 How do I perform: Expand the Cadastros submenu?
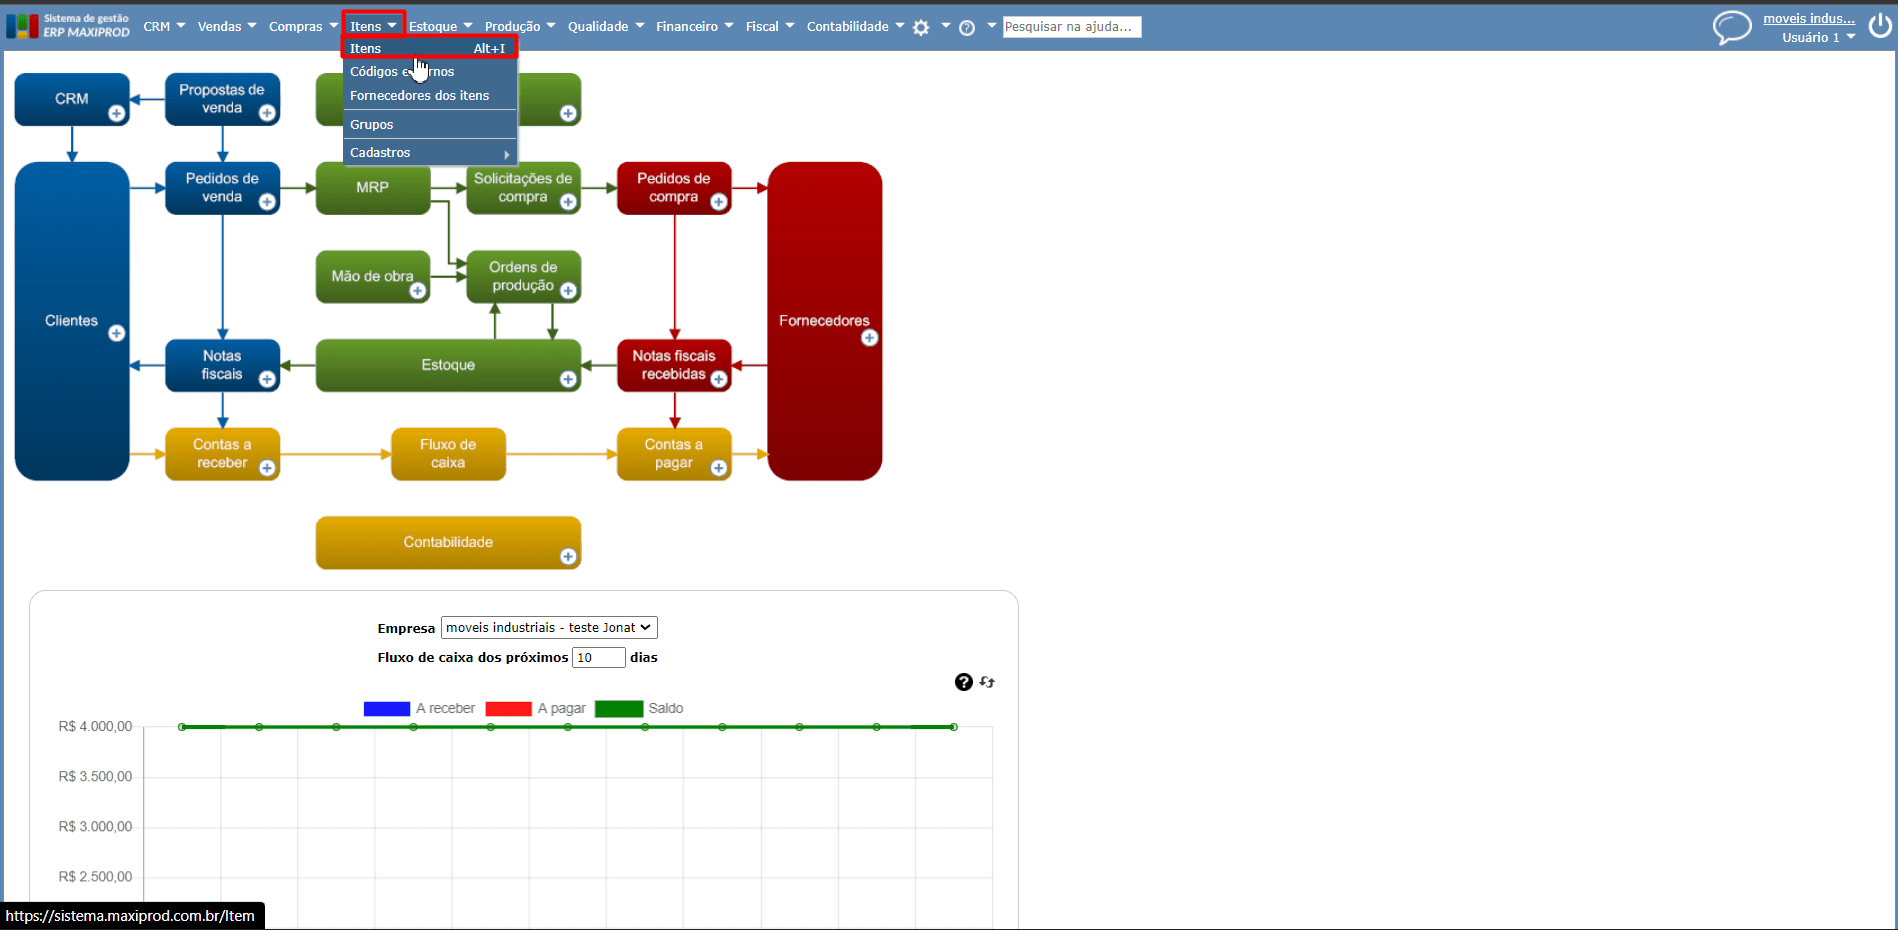(x=430, y=153)
